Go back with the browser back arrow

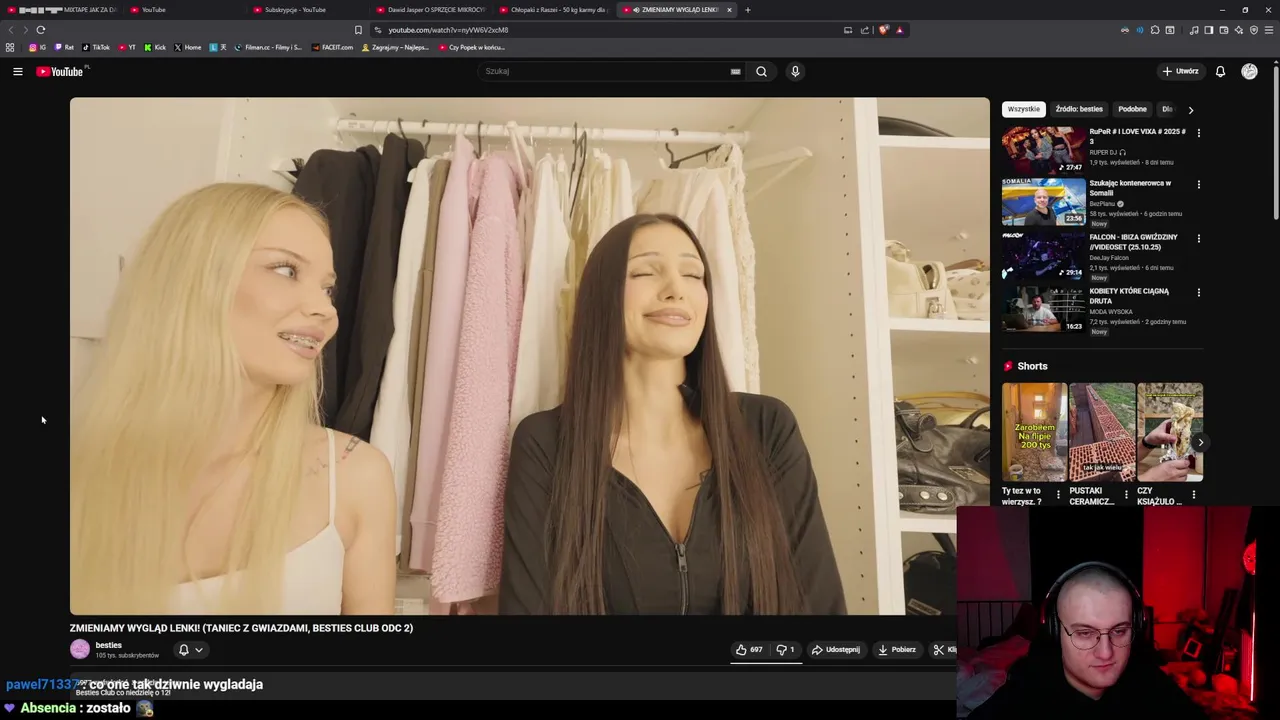click(x=11, y=30)
